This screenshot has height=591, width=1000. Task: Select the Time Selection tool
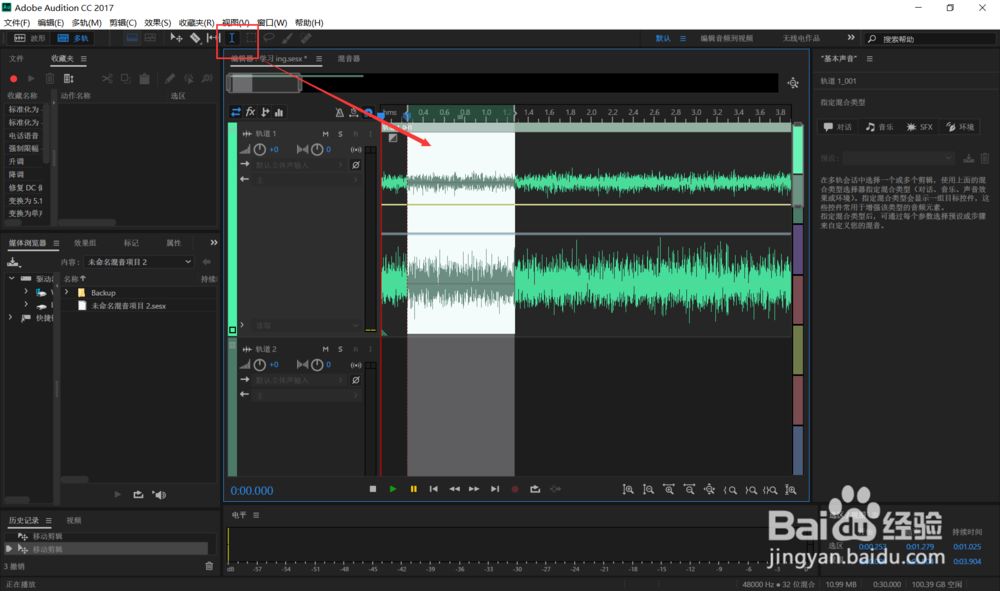click(x=232, y=38)
